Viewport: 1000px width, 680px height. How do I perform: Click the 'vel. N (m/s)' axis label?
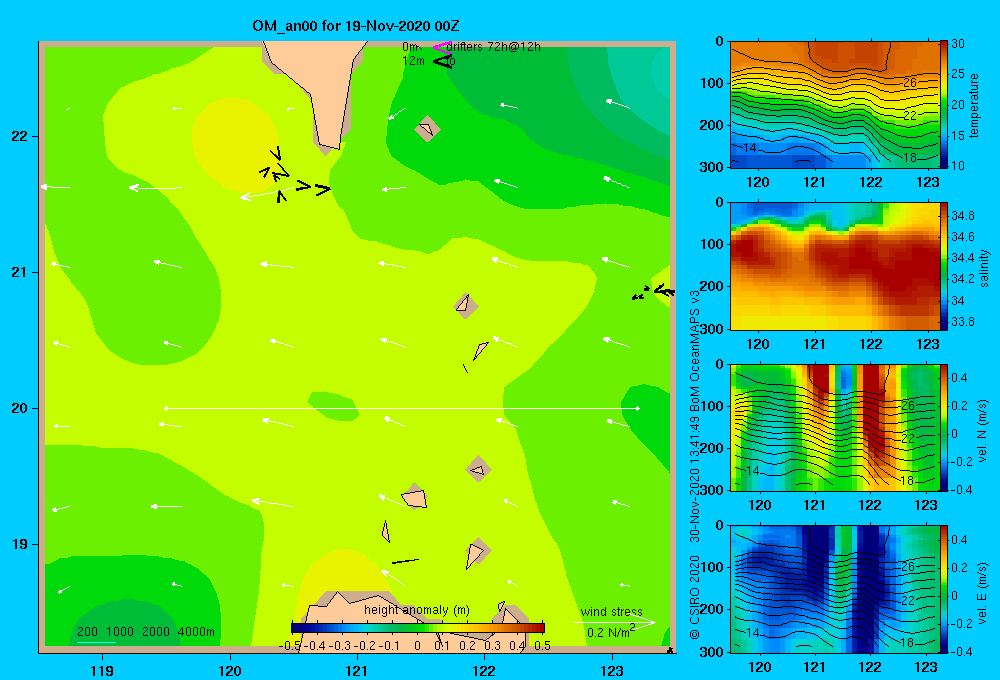[983, 430]
